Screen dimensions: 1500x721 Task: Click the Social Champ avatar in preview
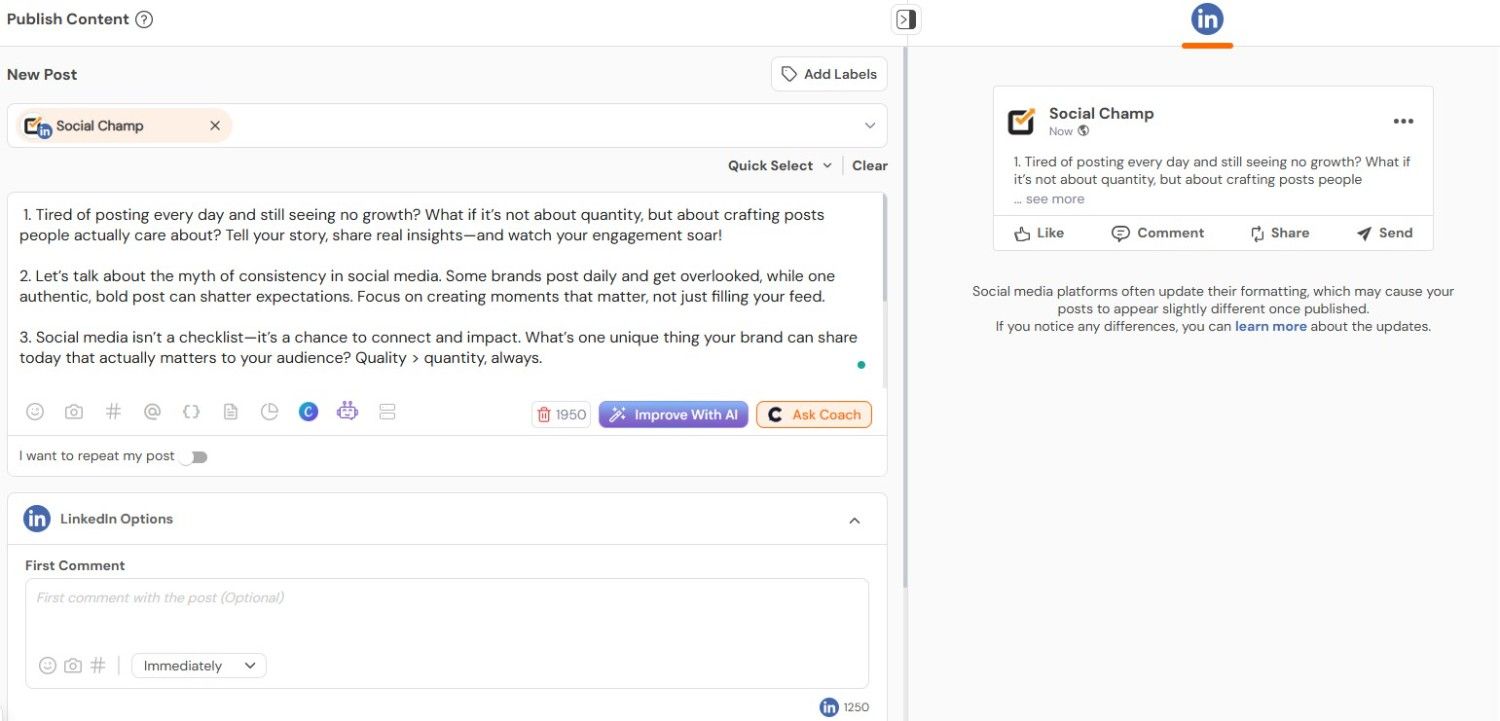1021,121
